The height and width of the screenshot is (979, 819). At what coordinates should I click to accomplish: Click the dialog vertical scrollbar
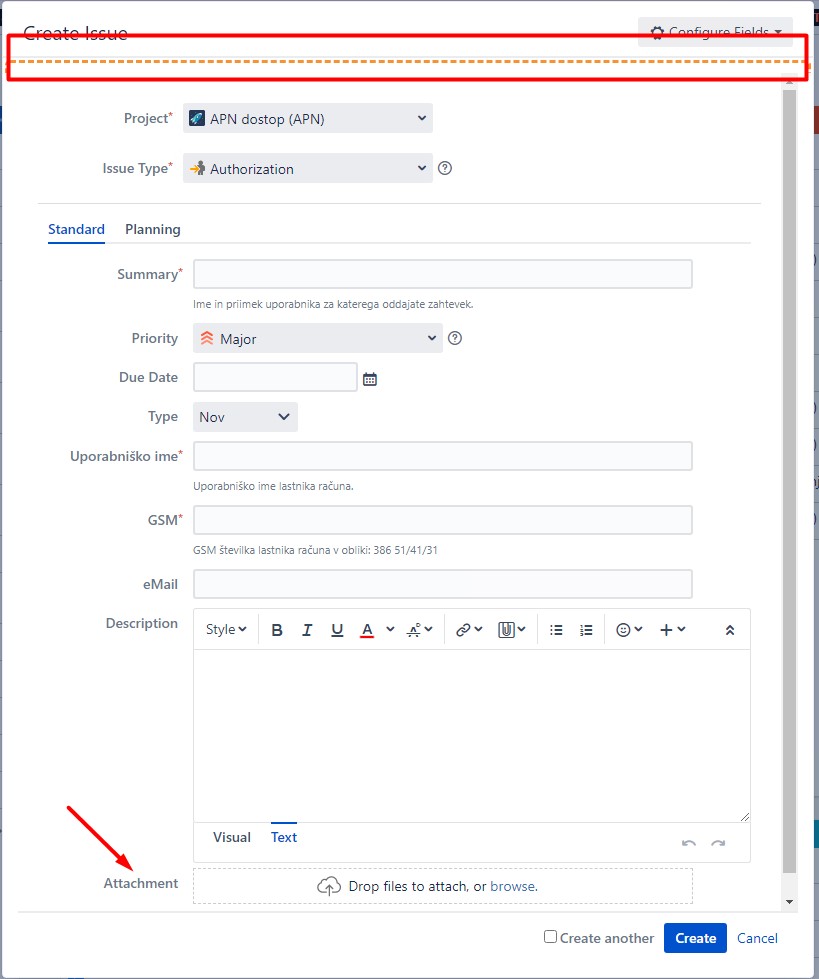pos(790,481)
